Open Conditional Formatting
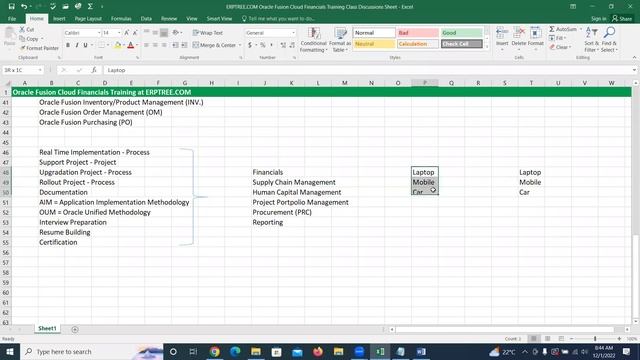 click(x=313, y=40)
